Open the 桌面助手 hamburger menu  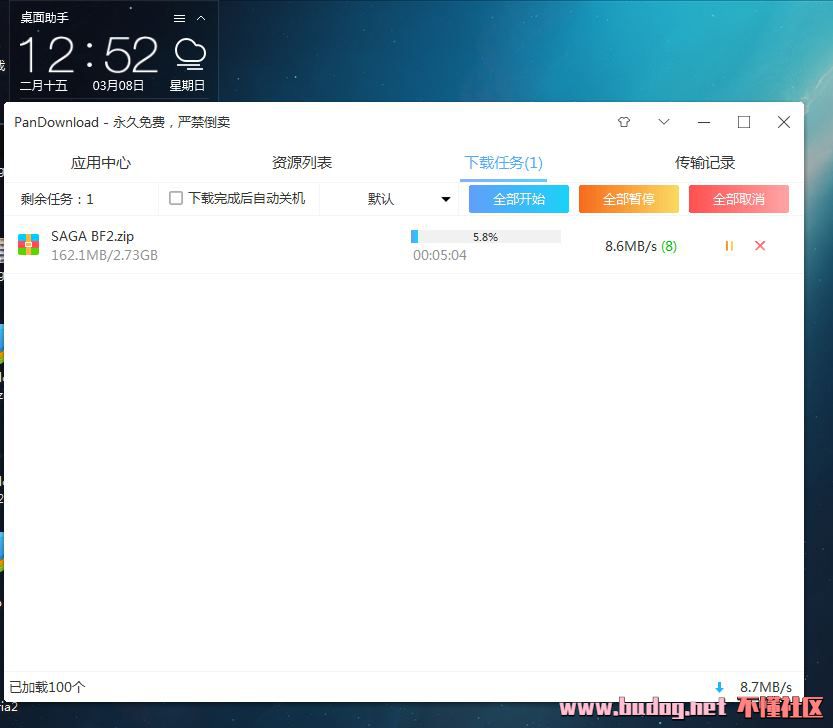[179, 18]
